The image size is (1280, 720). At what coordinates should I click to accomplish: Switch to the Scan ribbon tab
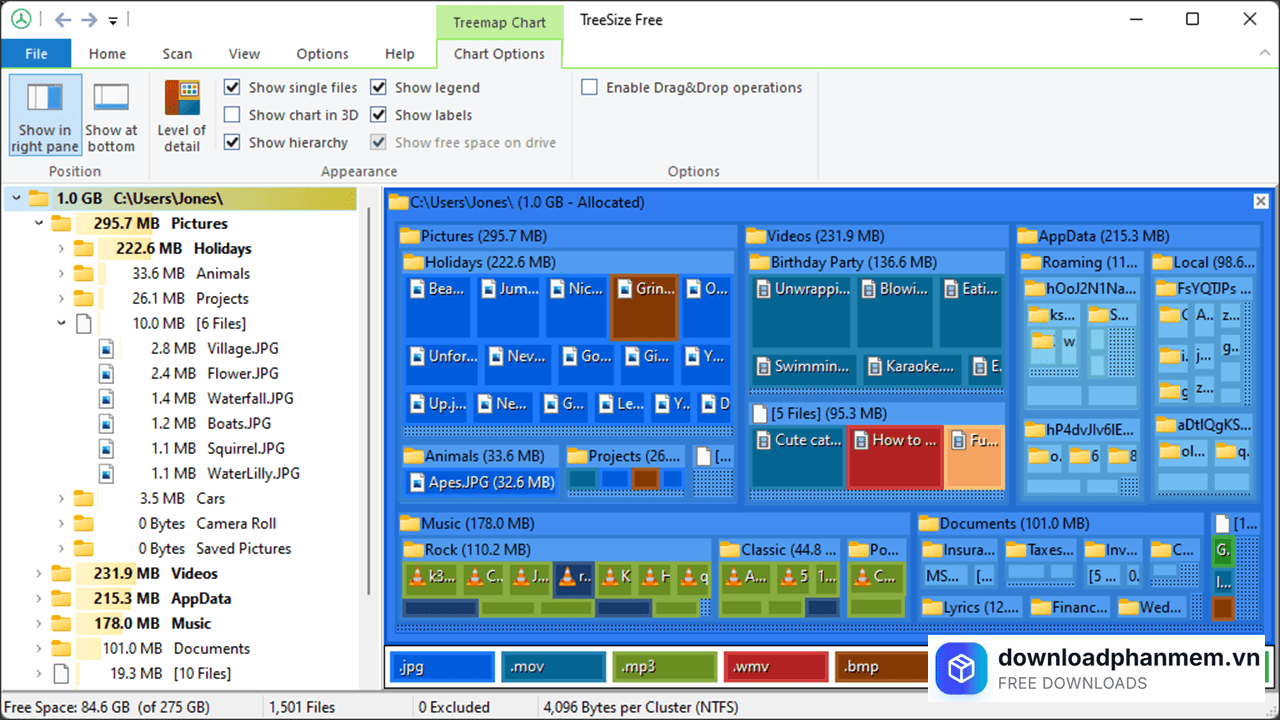point(177,54)
